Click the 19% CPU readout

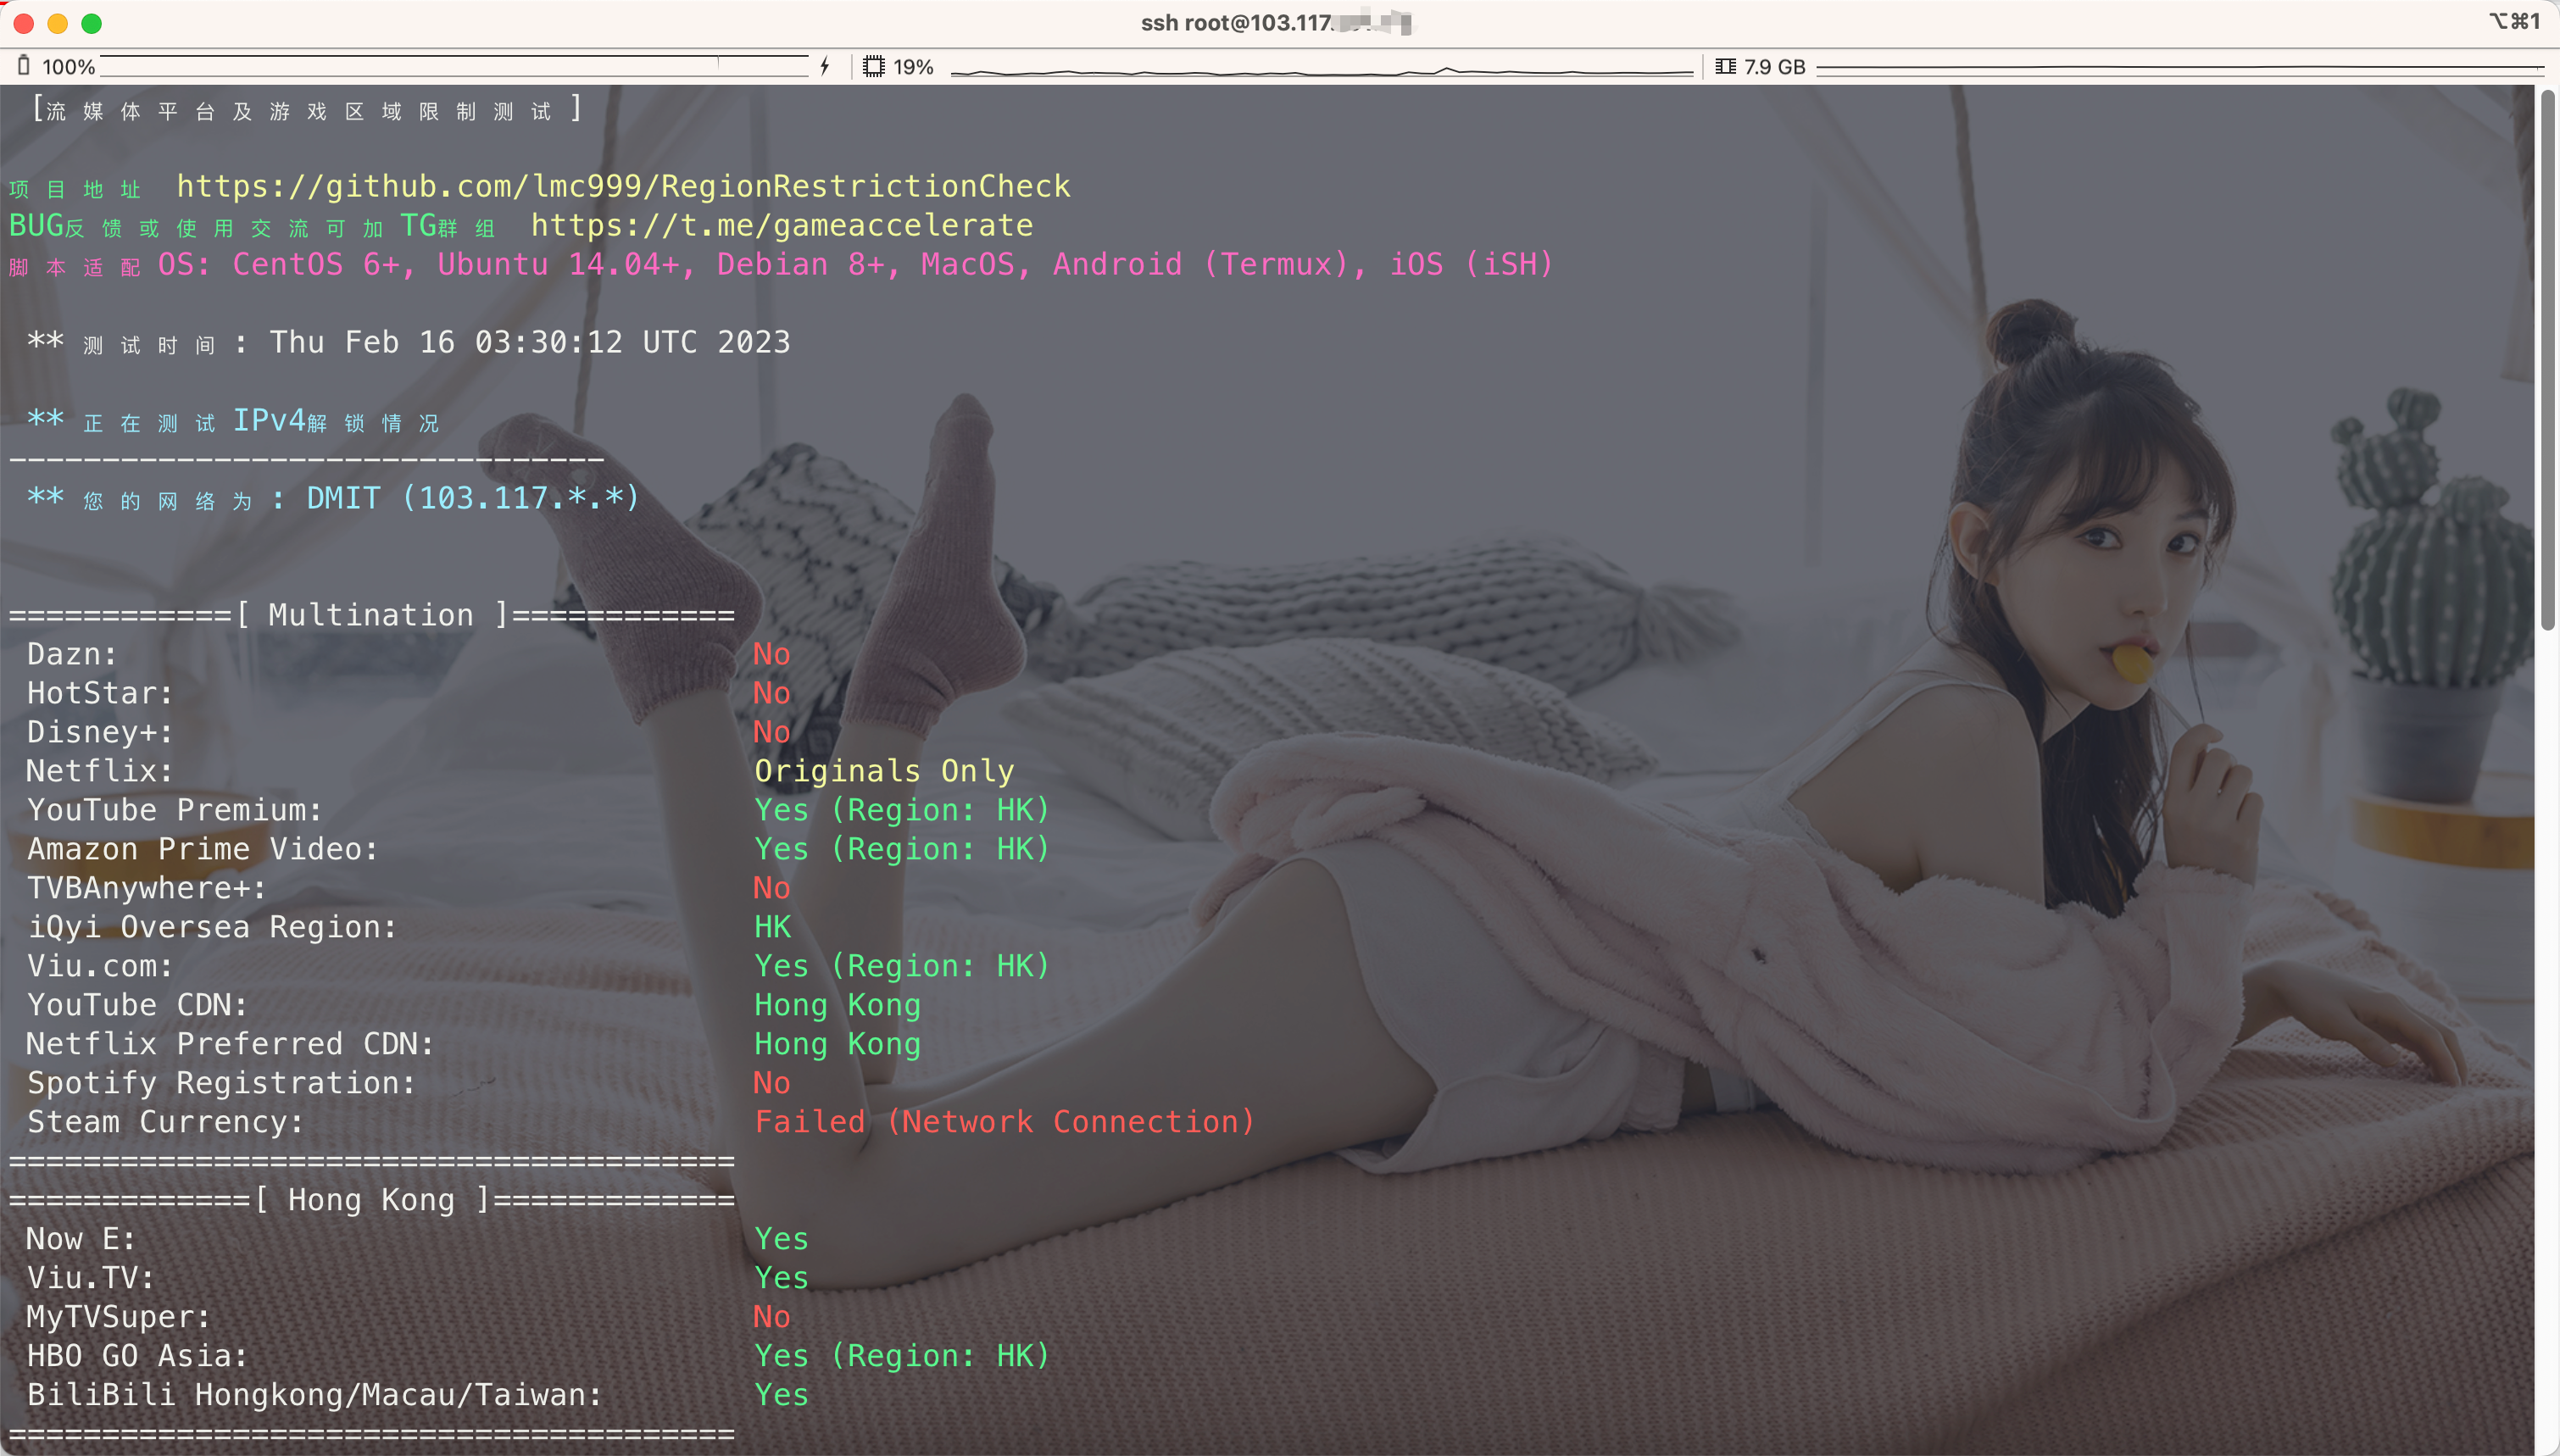pyautogui.click(x=913, y=67)
